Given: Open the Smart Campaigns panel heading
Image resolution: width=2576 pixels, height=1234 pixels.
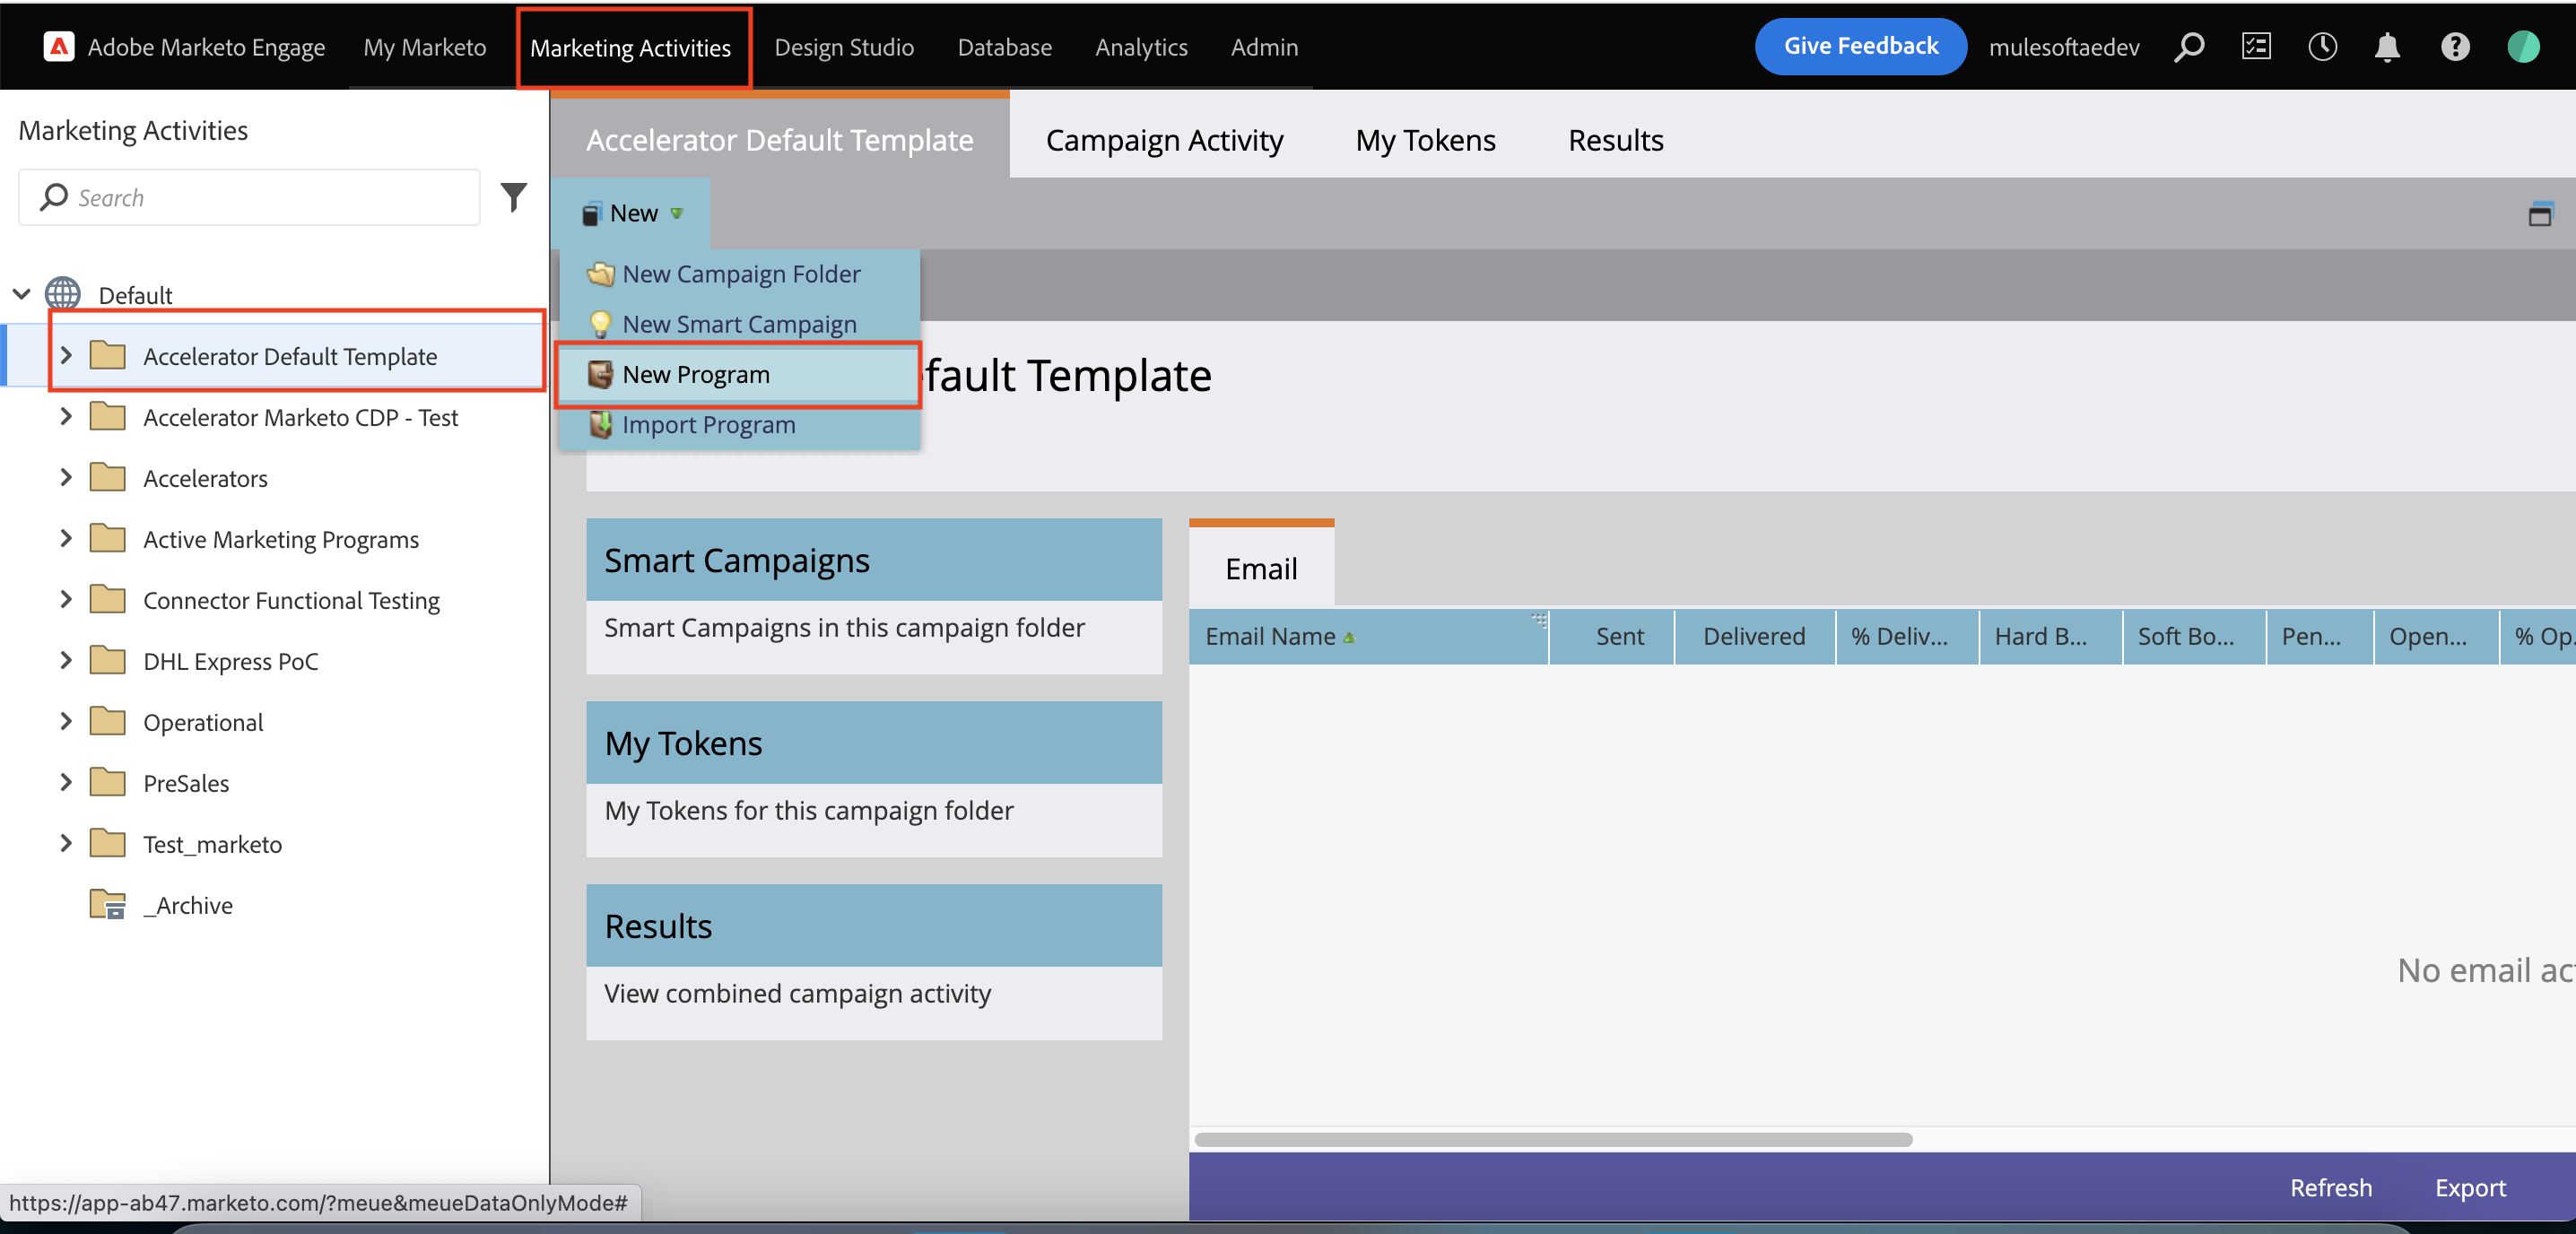Looking at the screenshot, I should pos(873,560).
